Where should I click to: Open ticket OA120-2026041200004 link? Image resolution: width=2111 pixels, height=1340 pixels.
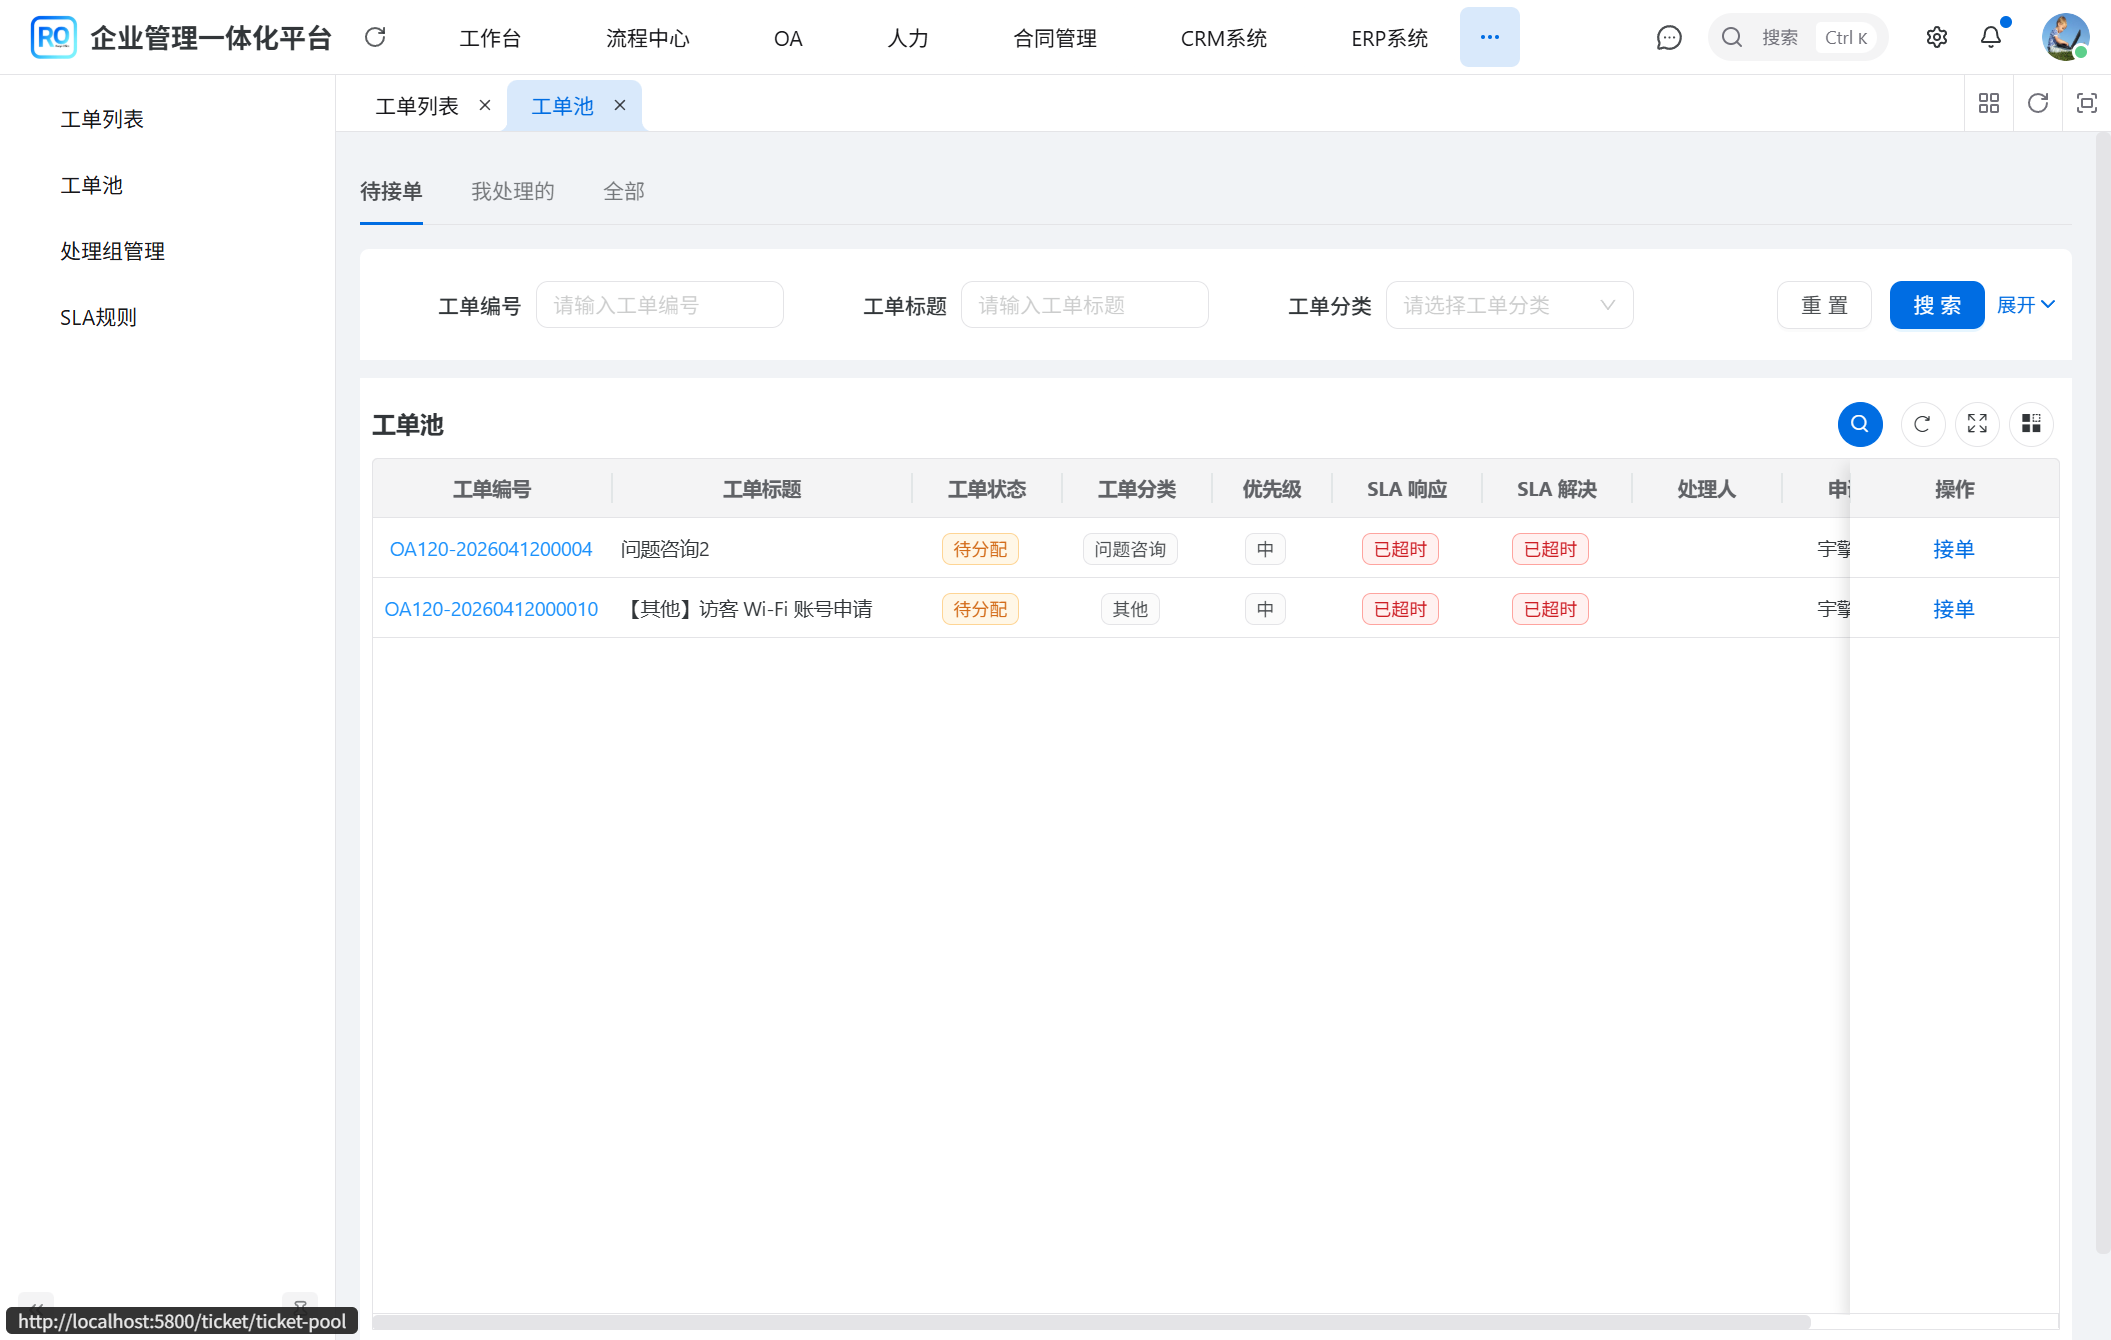coord(490,549)
